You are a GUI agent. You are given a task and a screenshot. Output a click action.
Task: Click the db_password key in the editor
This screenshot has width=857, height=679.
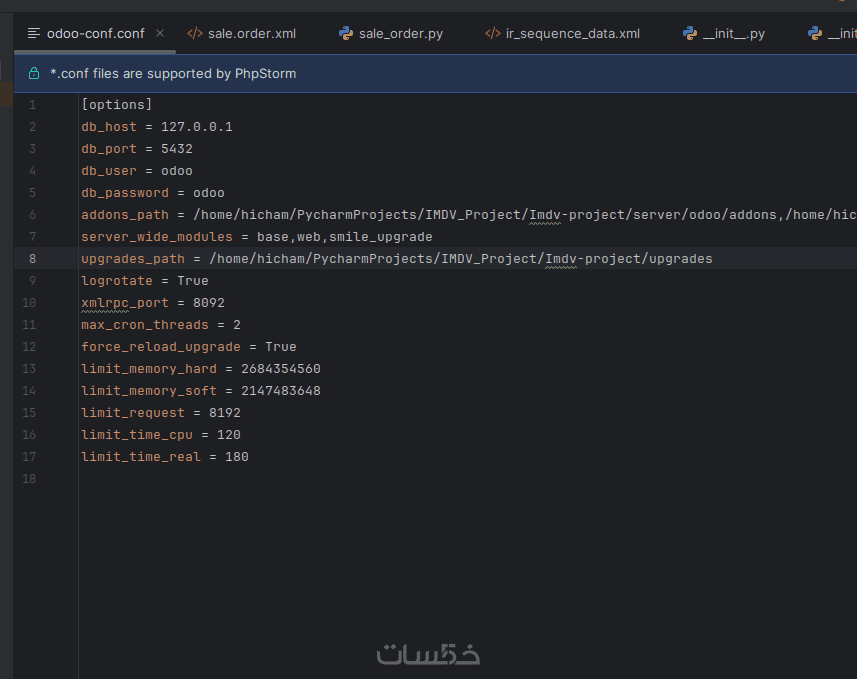[125, 193]
